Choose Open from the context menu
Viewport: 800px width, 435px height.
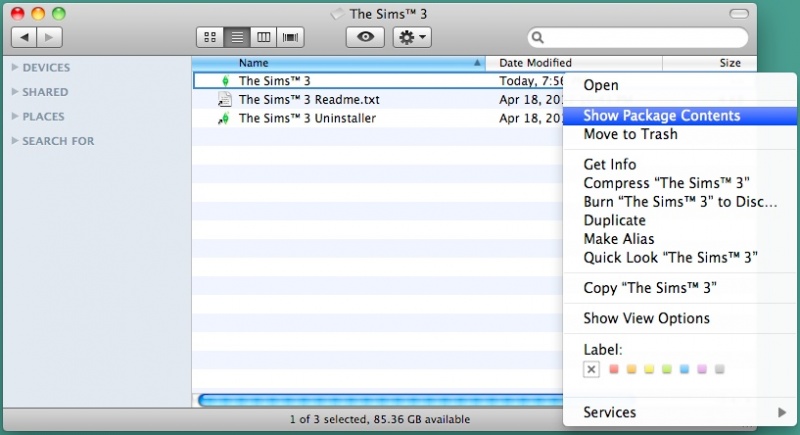(x=680, y=85)
